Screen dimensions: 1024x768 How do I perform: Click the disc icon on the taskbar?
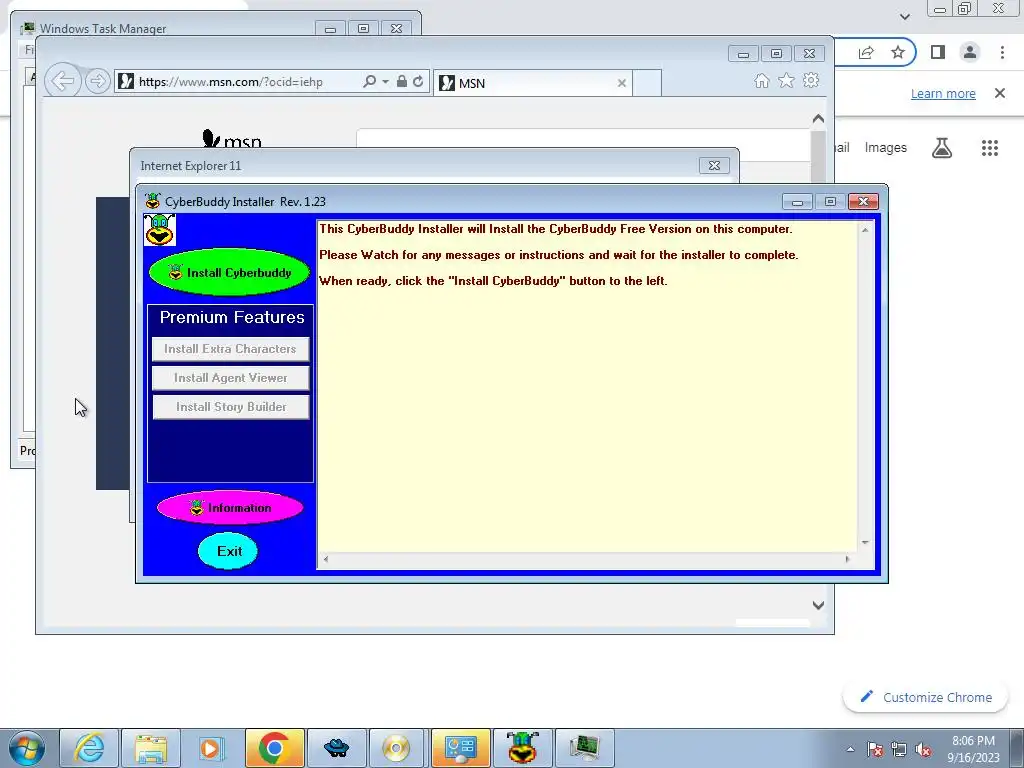(x=398, y=748)
